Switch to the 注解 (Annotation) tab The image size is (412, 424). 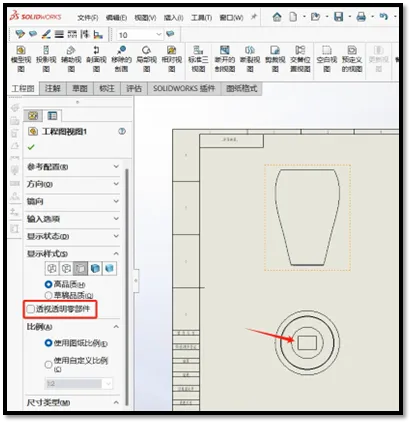pos(53,88)
